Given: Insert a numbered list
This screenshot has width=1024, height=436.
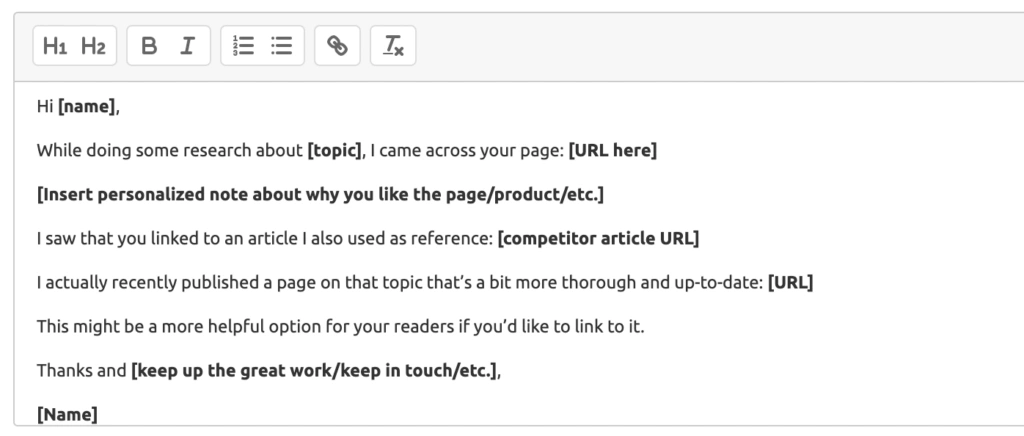Looking at the screenshot, I should pos(243,46).
